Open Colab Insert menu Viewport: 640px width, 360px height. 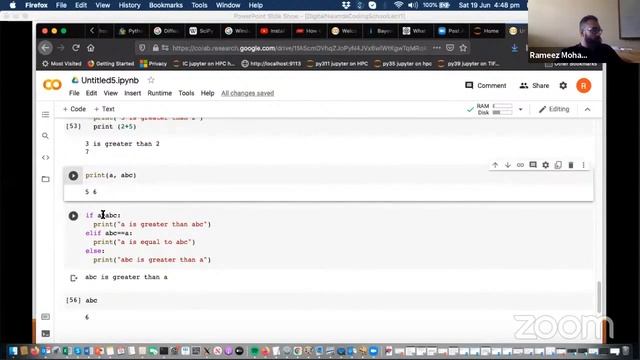(x=133, y=93)
